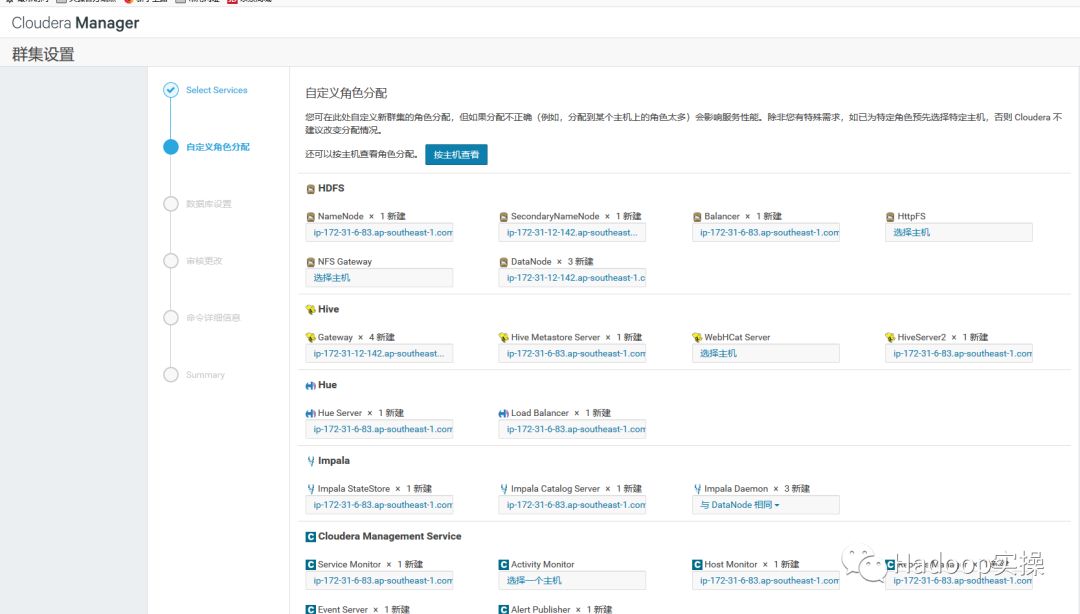Open the Load Balancer host assignment field
This screenshot has height=614, width=1080.
(x=572, y=429)
